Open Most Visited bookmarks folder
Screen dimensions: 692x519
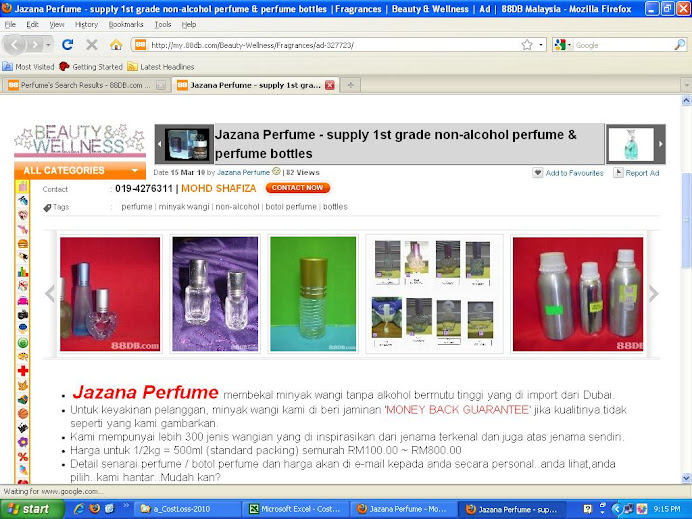point(28,67)
